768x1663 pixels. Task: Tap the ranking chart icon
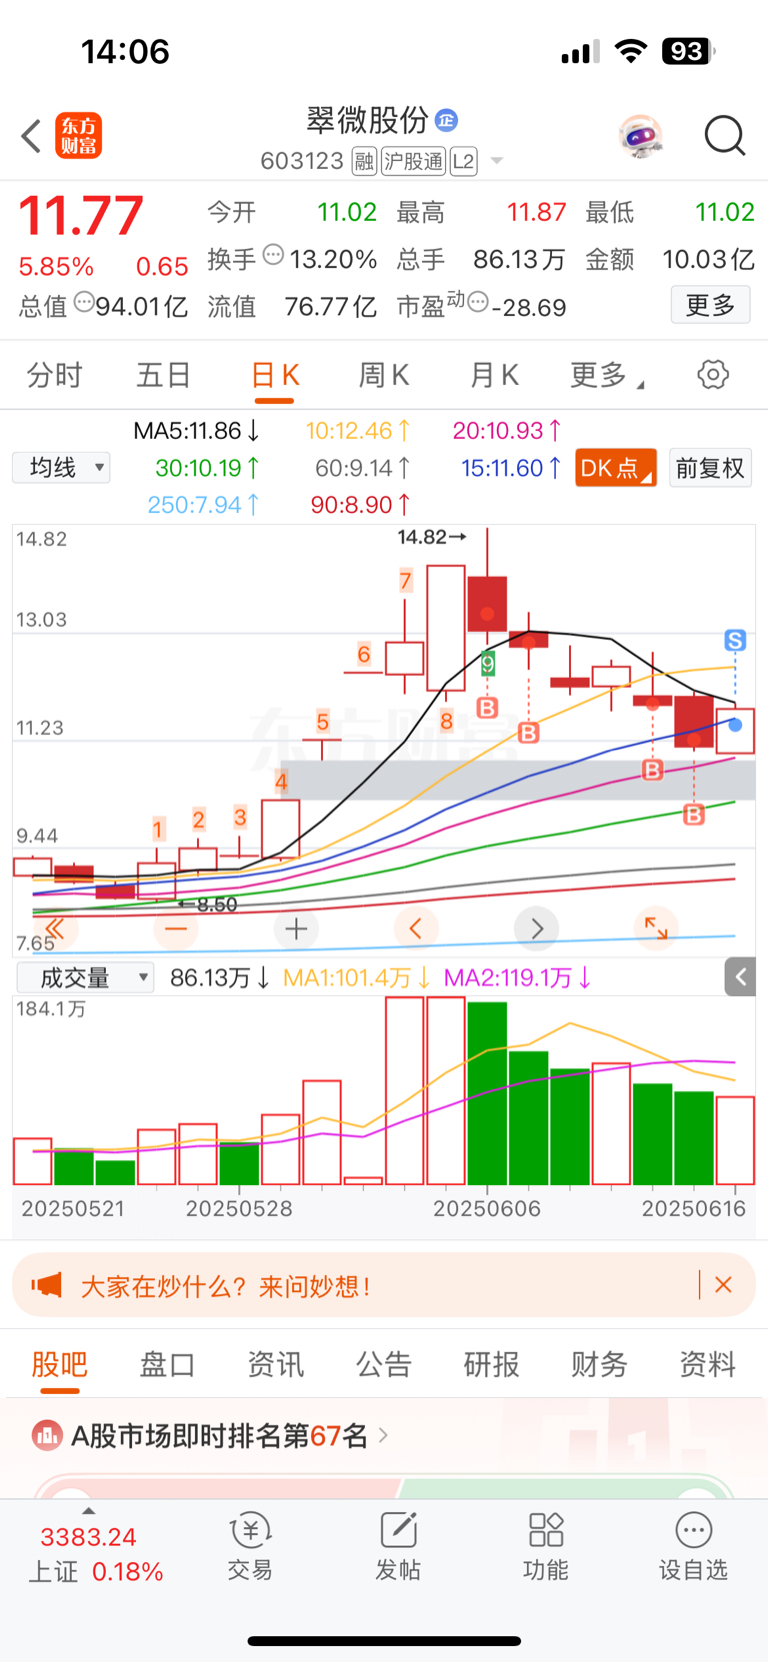pyautogui.click(x=47, y=1436)
